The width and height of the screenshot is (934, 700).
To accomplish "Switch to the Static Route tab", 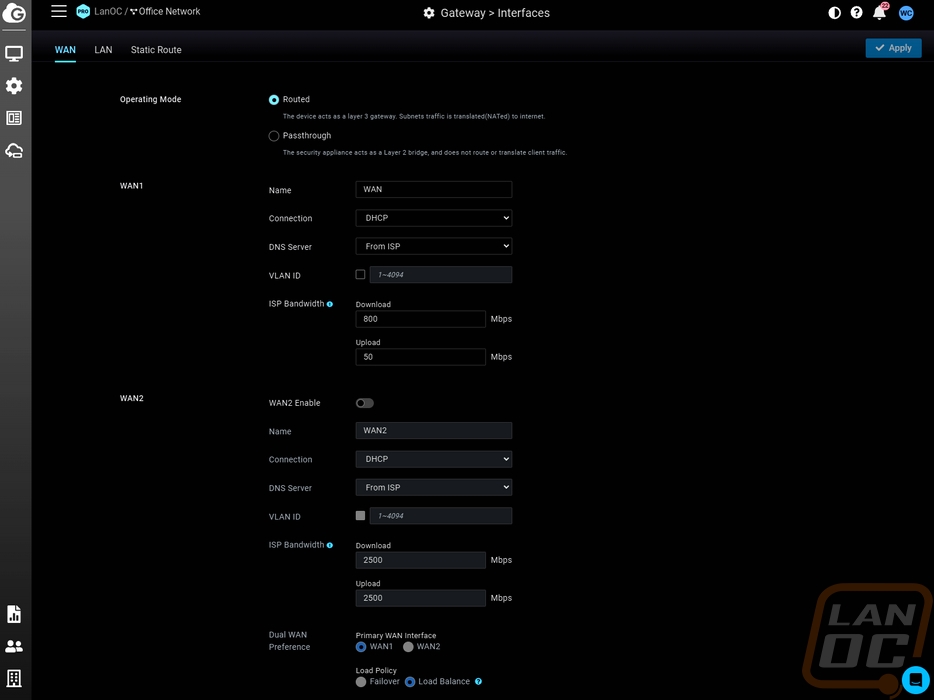I will click(x=156, y=50).
